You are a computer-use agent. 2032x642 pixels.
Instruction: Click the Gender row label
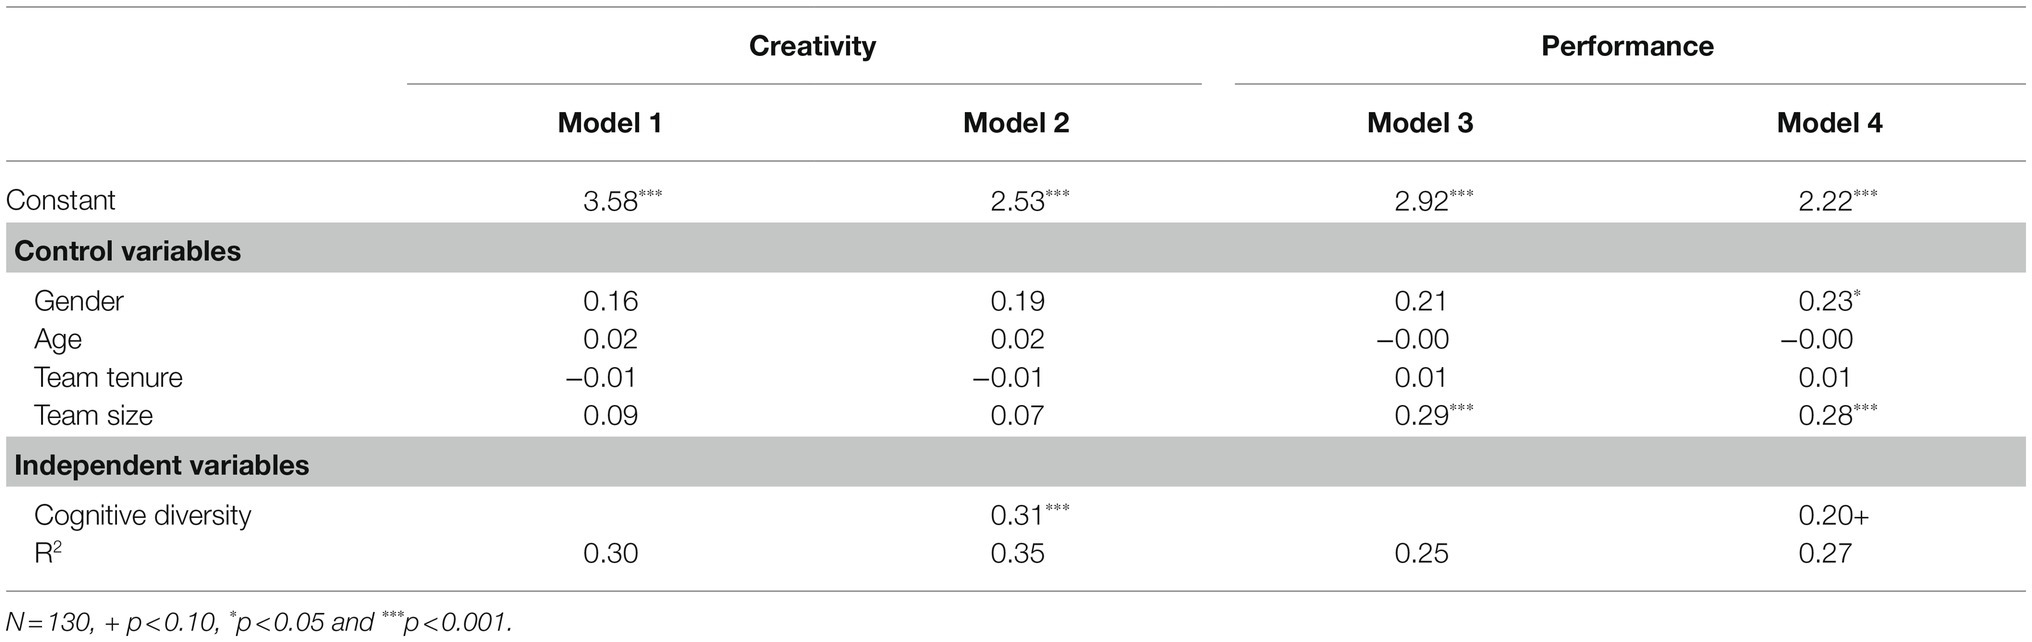79,301
